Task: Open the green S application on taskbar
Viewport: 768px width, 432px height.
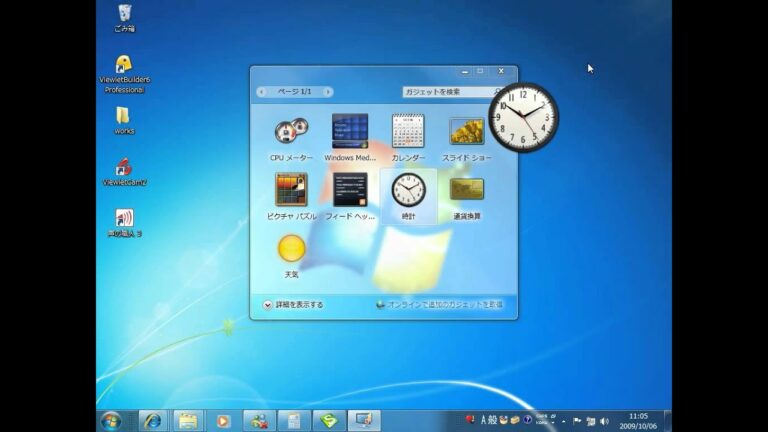Action: (x=329, y=421)
